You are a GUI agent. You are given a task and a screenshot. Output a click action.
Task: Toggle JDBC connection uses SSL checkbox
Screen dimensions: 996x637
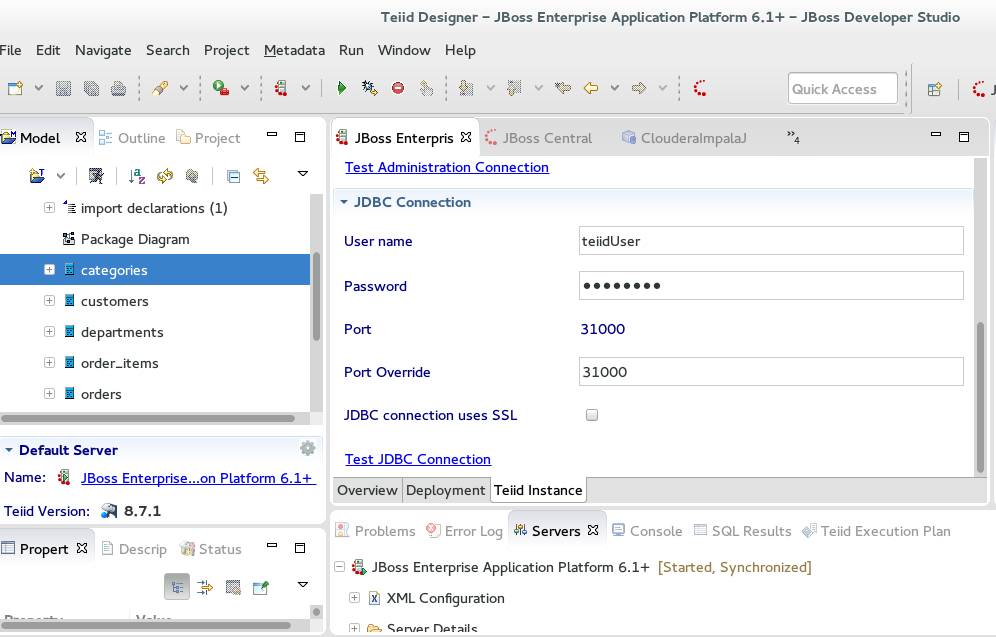tap(592, 415)
